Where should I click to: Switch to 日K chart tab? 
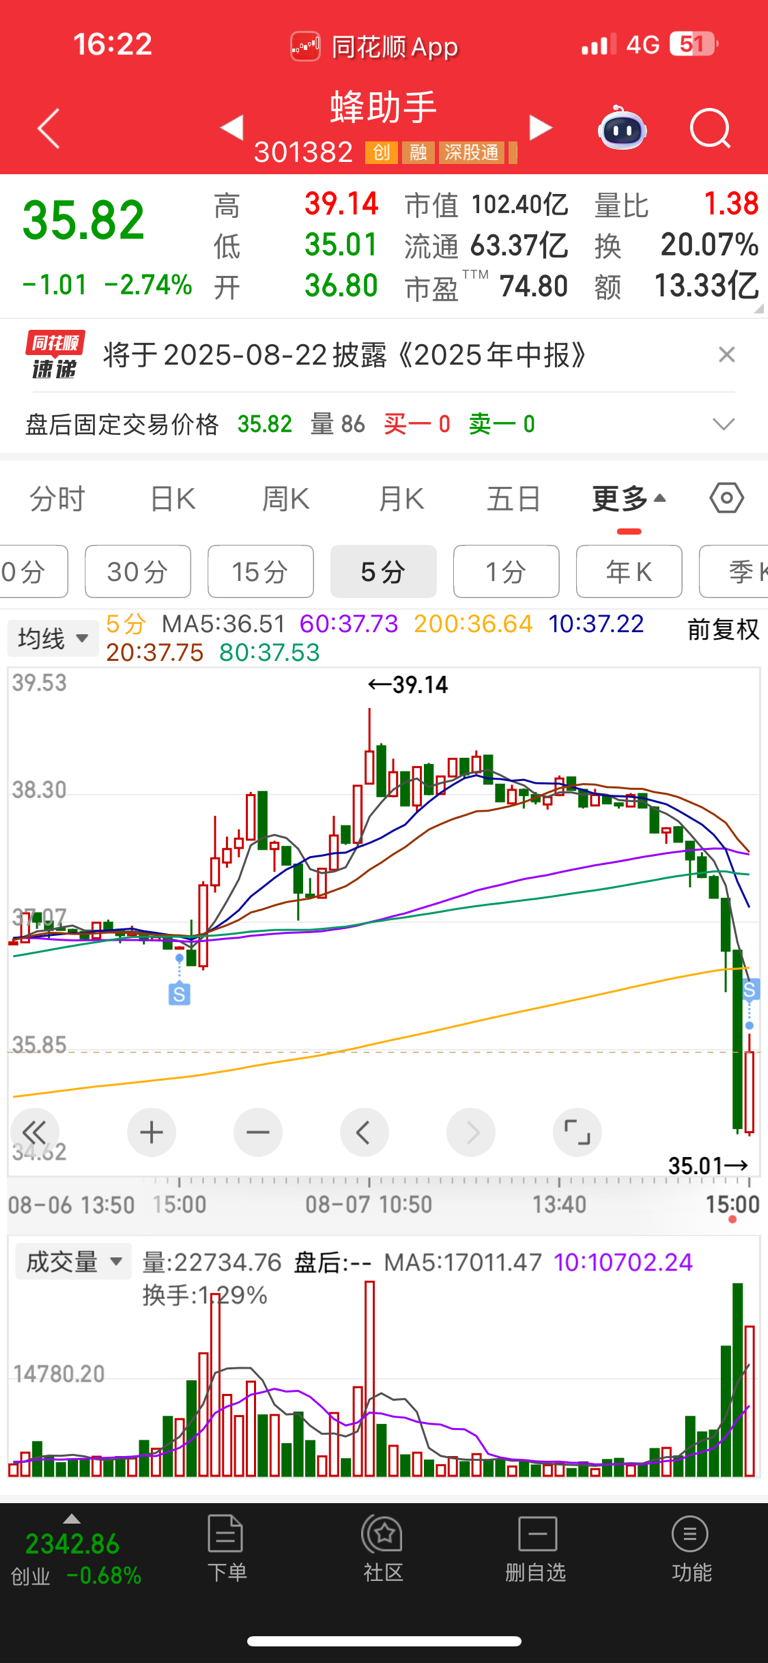[x=173, y=499]
